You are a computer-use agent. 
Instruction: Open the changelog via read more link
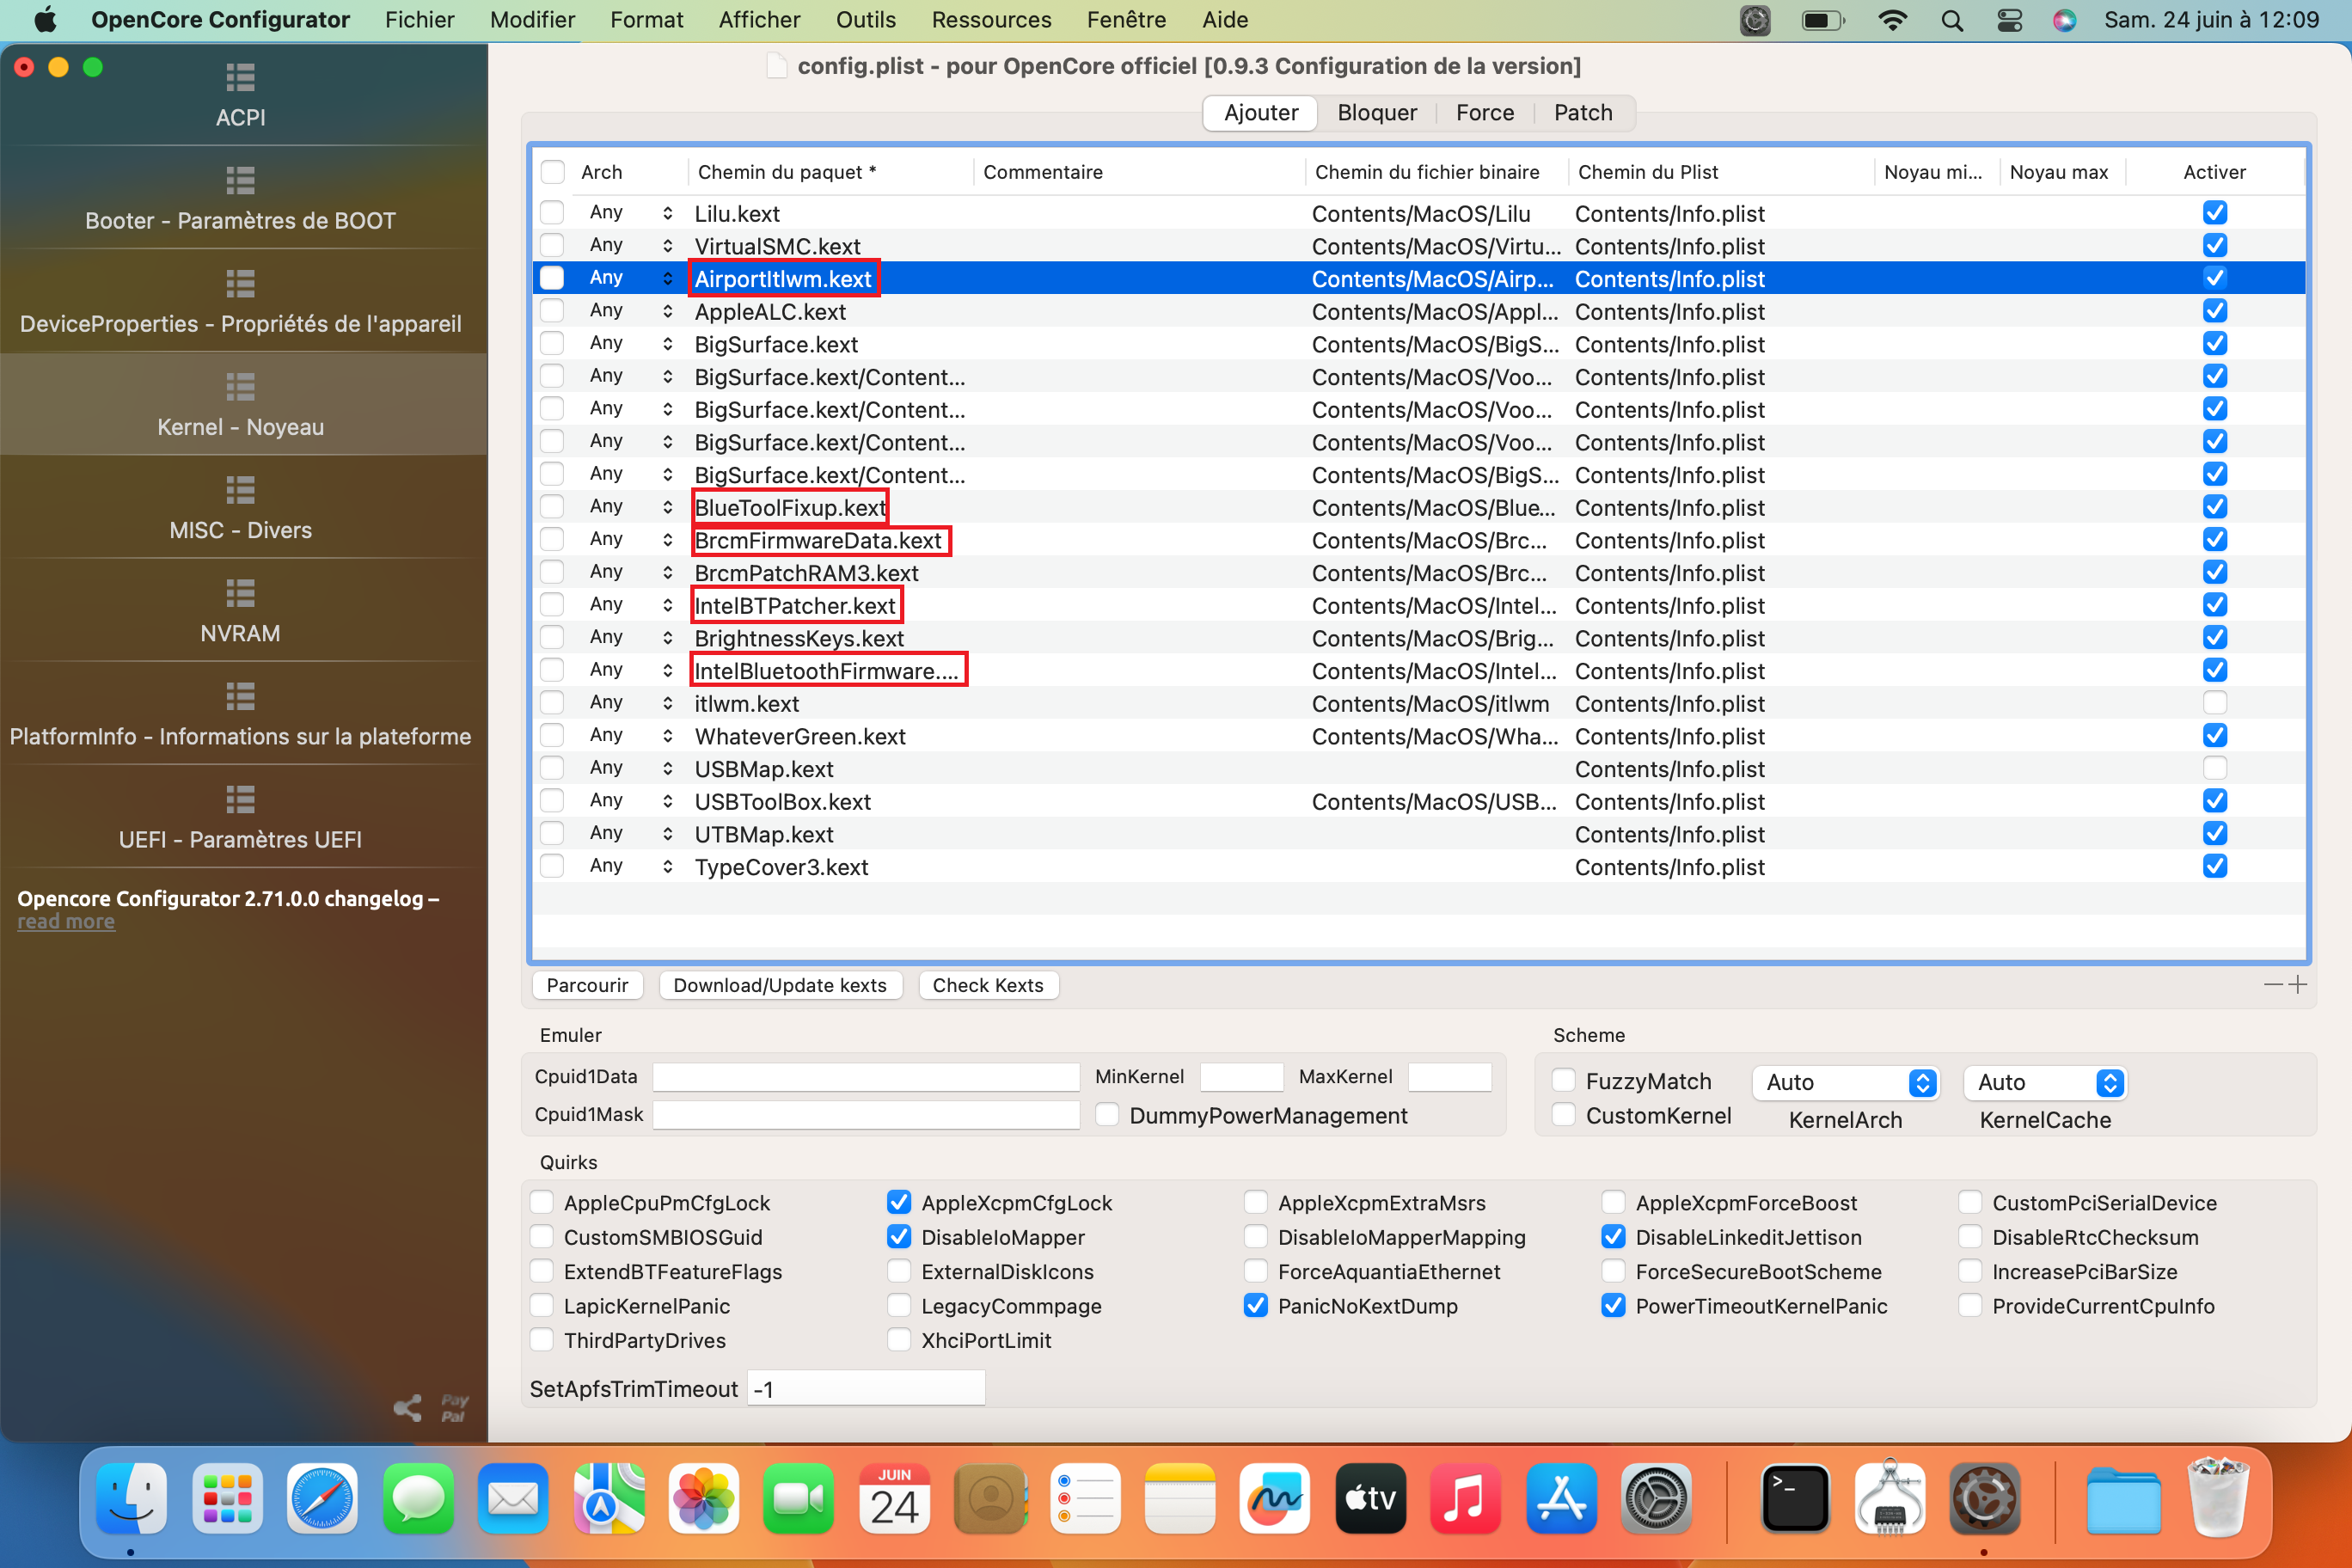coord(65,921)
